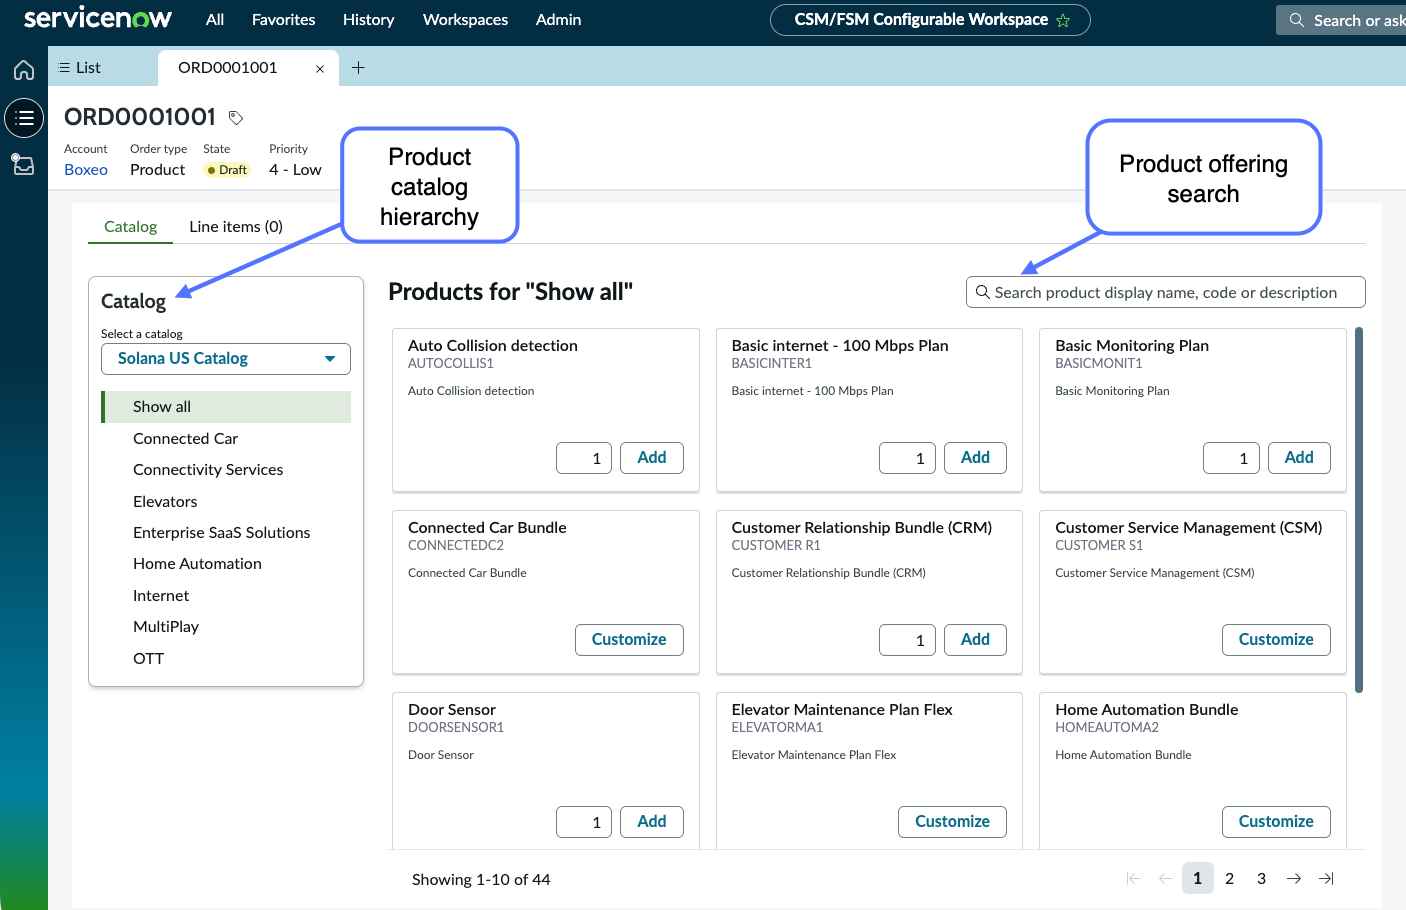Open CSM/FSM Configurable Workspace pill
The height and width of the screenshot is (910, 1406).
[930, 20]
